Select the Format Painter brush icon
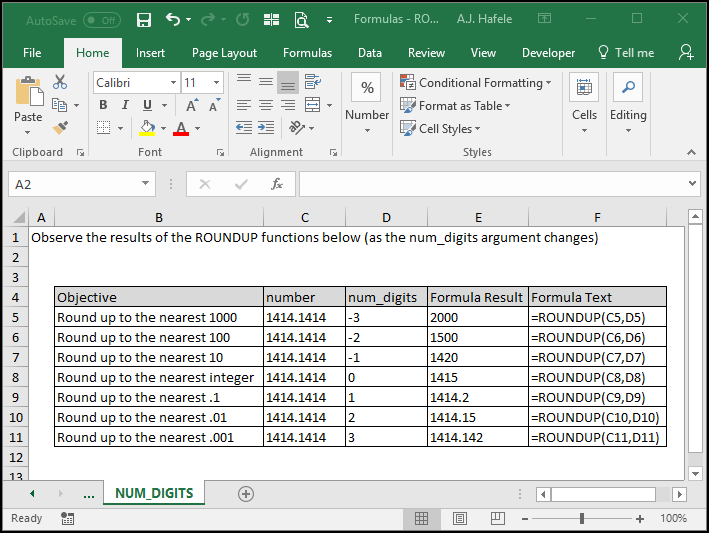Viewport: 709px width, 533px height. 60,128
